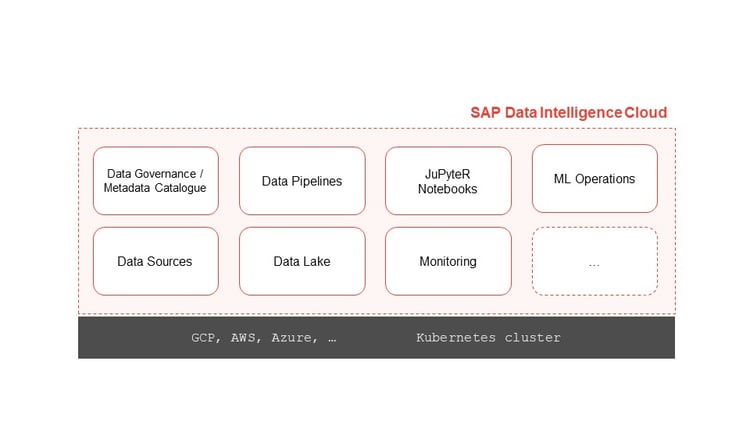Click the Data Governance / Metadata Catalogue box
Screen dimensions: 750x421
(x=155, y=181)
